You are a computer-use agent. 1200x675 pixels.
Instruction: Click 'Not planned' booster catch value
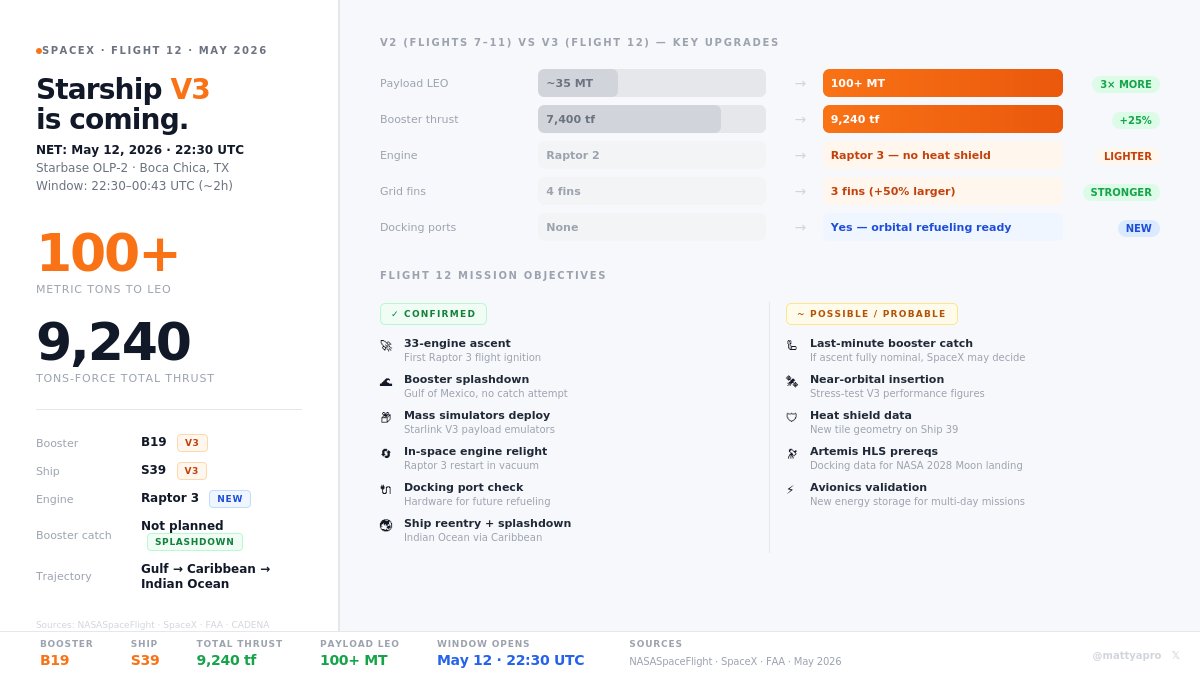click(x=182, y=526)
